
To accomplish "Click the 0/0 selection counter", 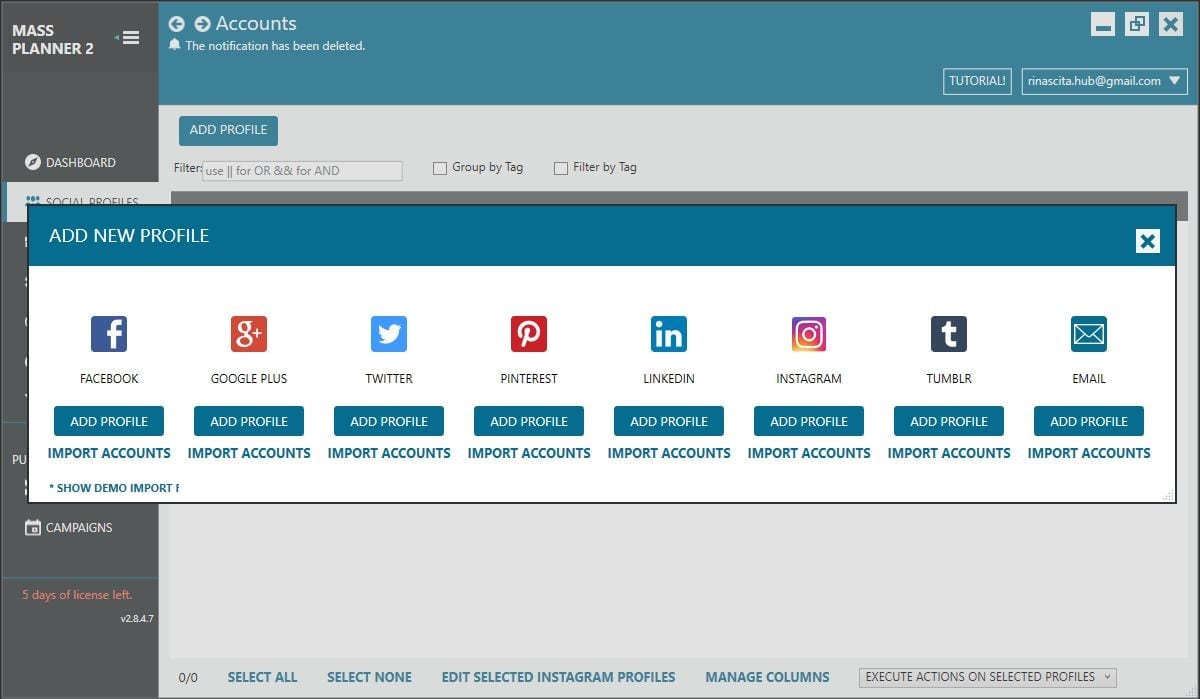I will (188, 678).
